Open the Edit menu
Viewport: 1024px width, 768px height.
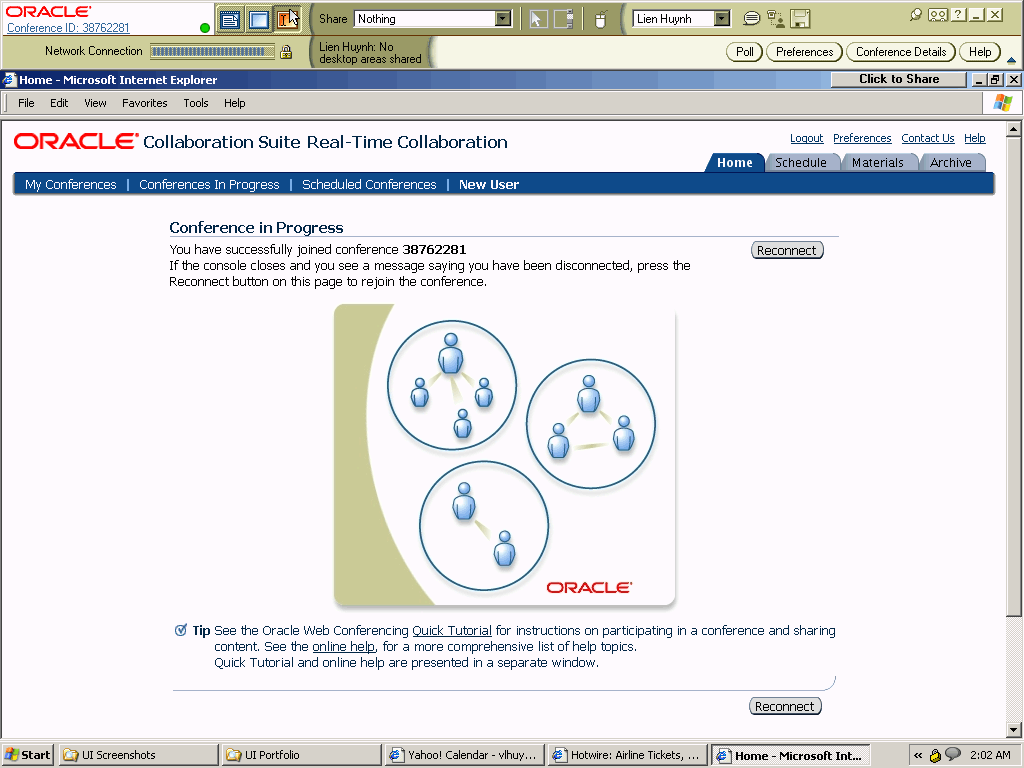pos(59,103)
